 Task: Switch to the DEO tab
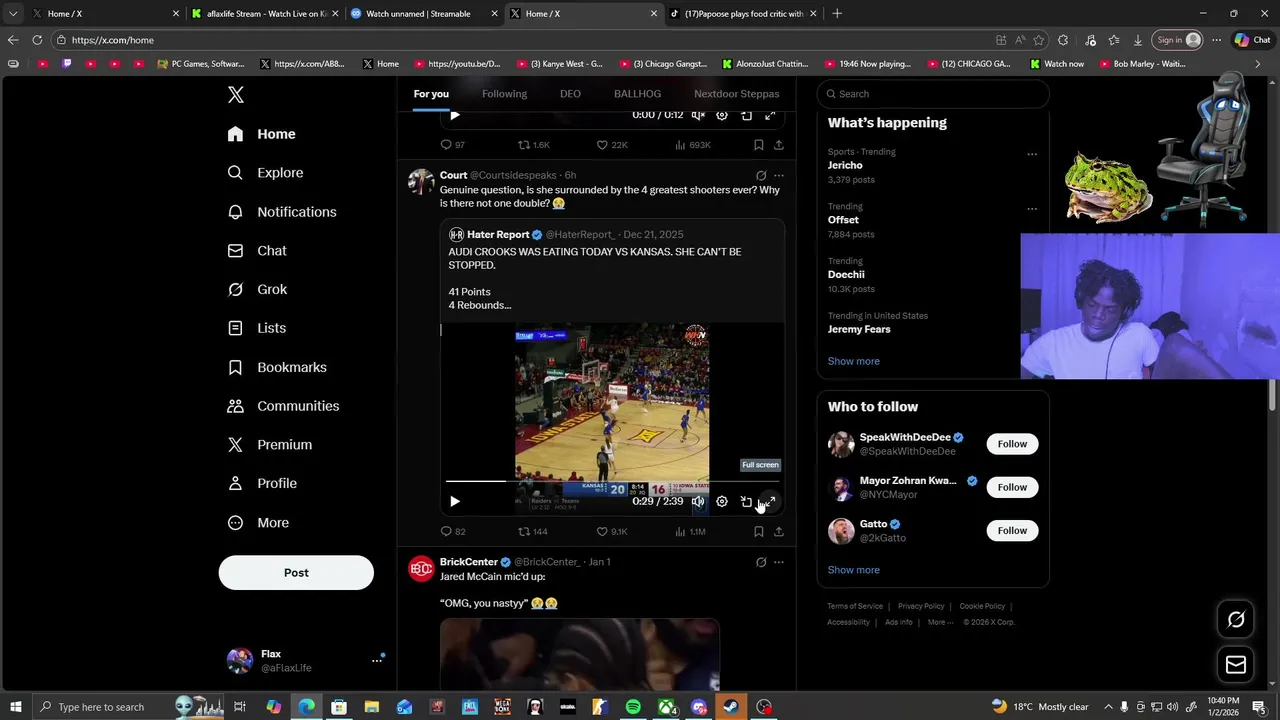(x=570, y=94)
